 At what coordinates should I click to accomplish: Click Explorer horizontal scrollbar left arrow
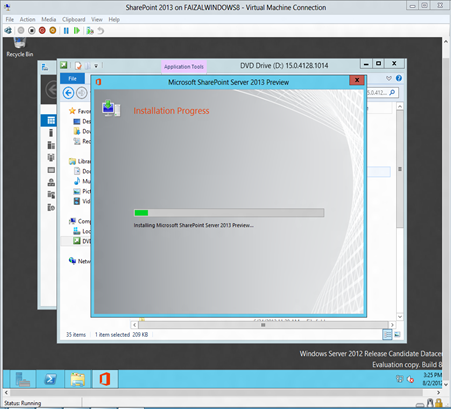[x=134, y=325]
